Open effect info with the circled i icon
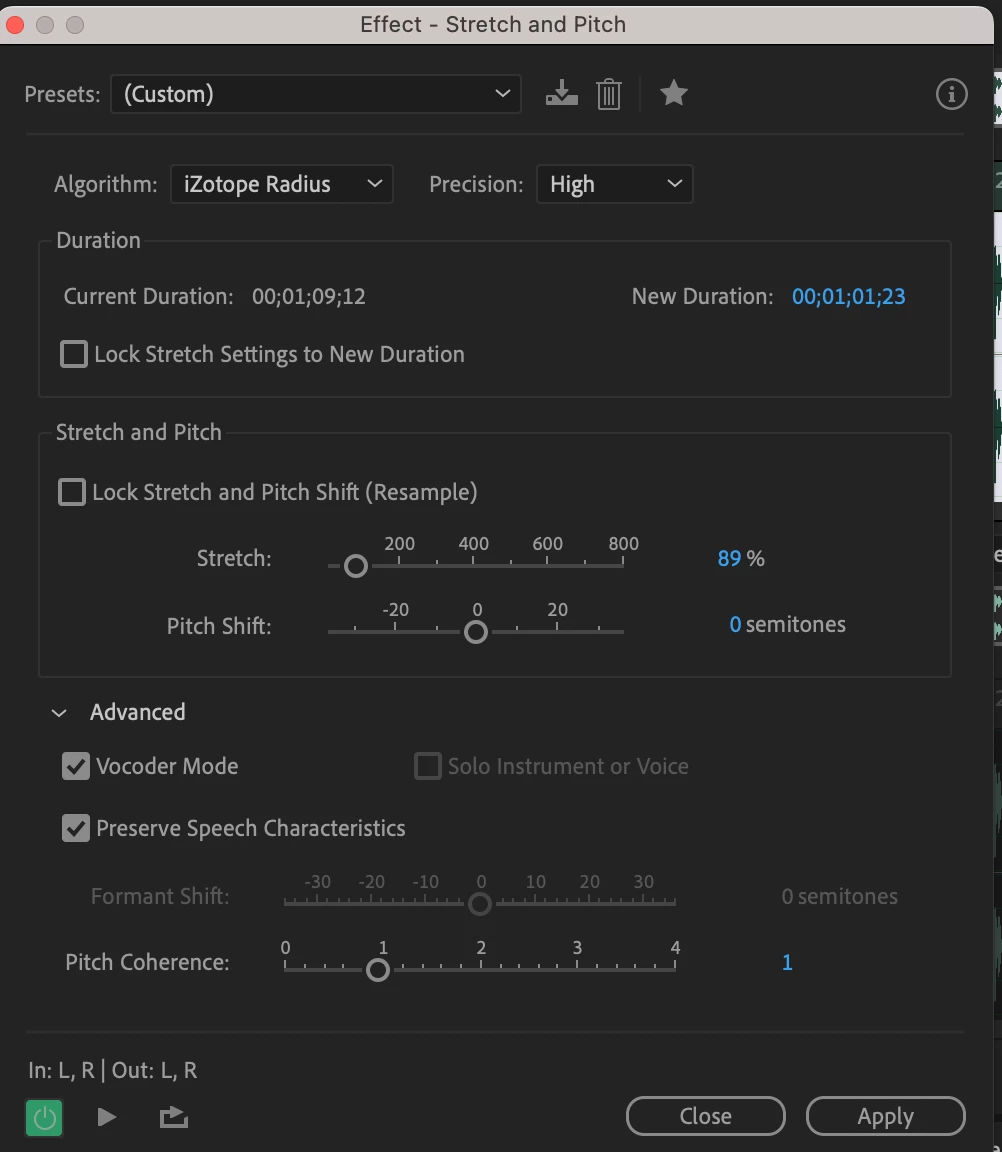 coord(951,94)
